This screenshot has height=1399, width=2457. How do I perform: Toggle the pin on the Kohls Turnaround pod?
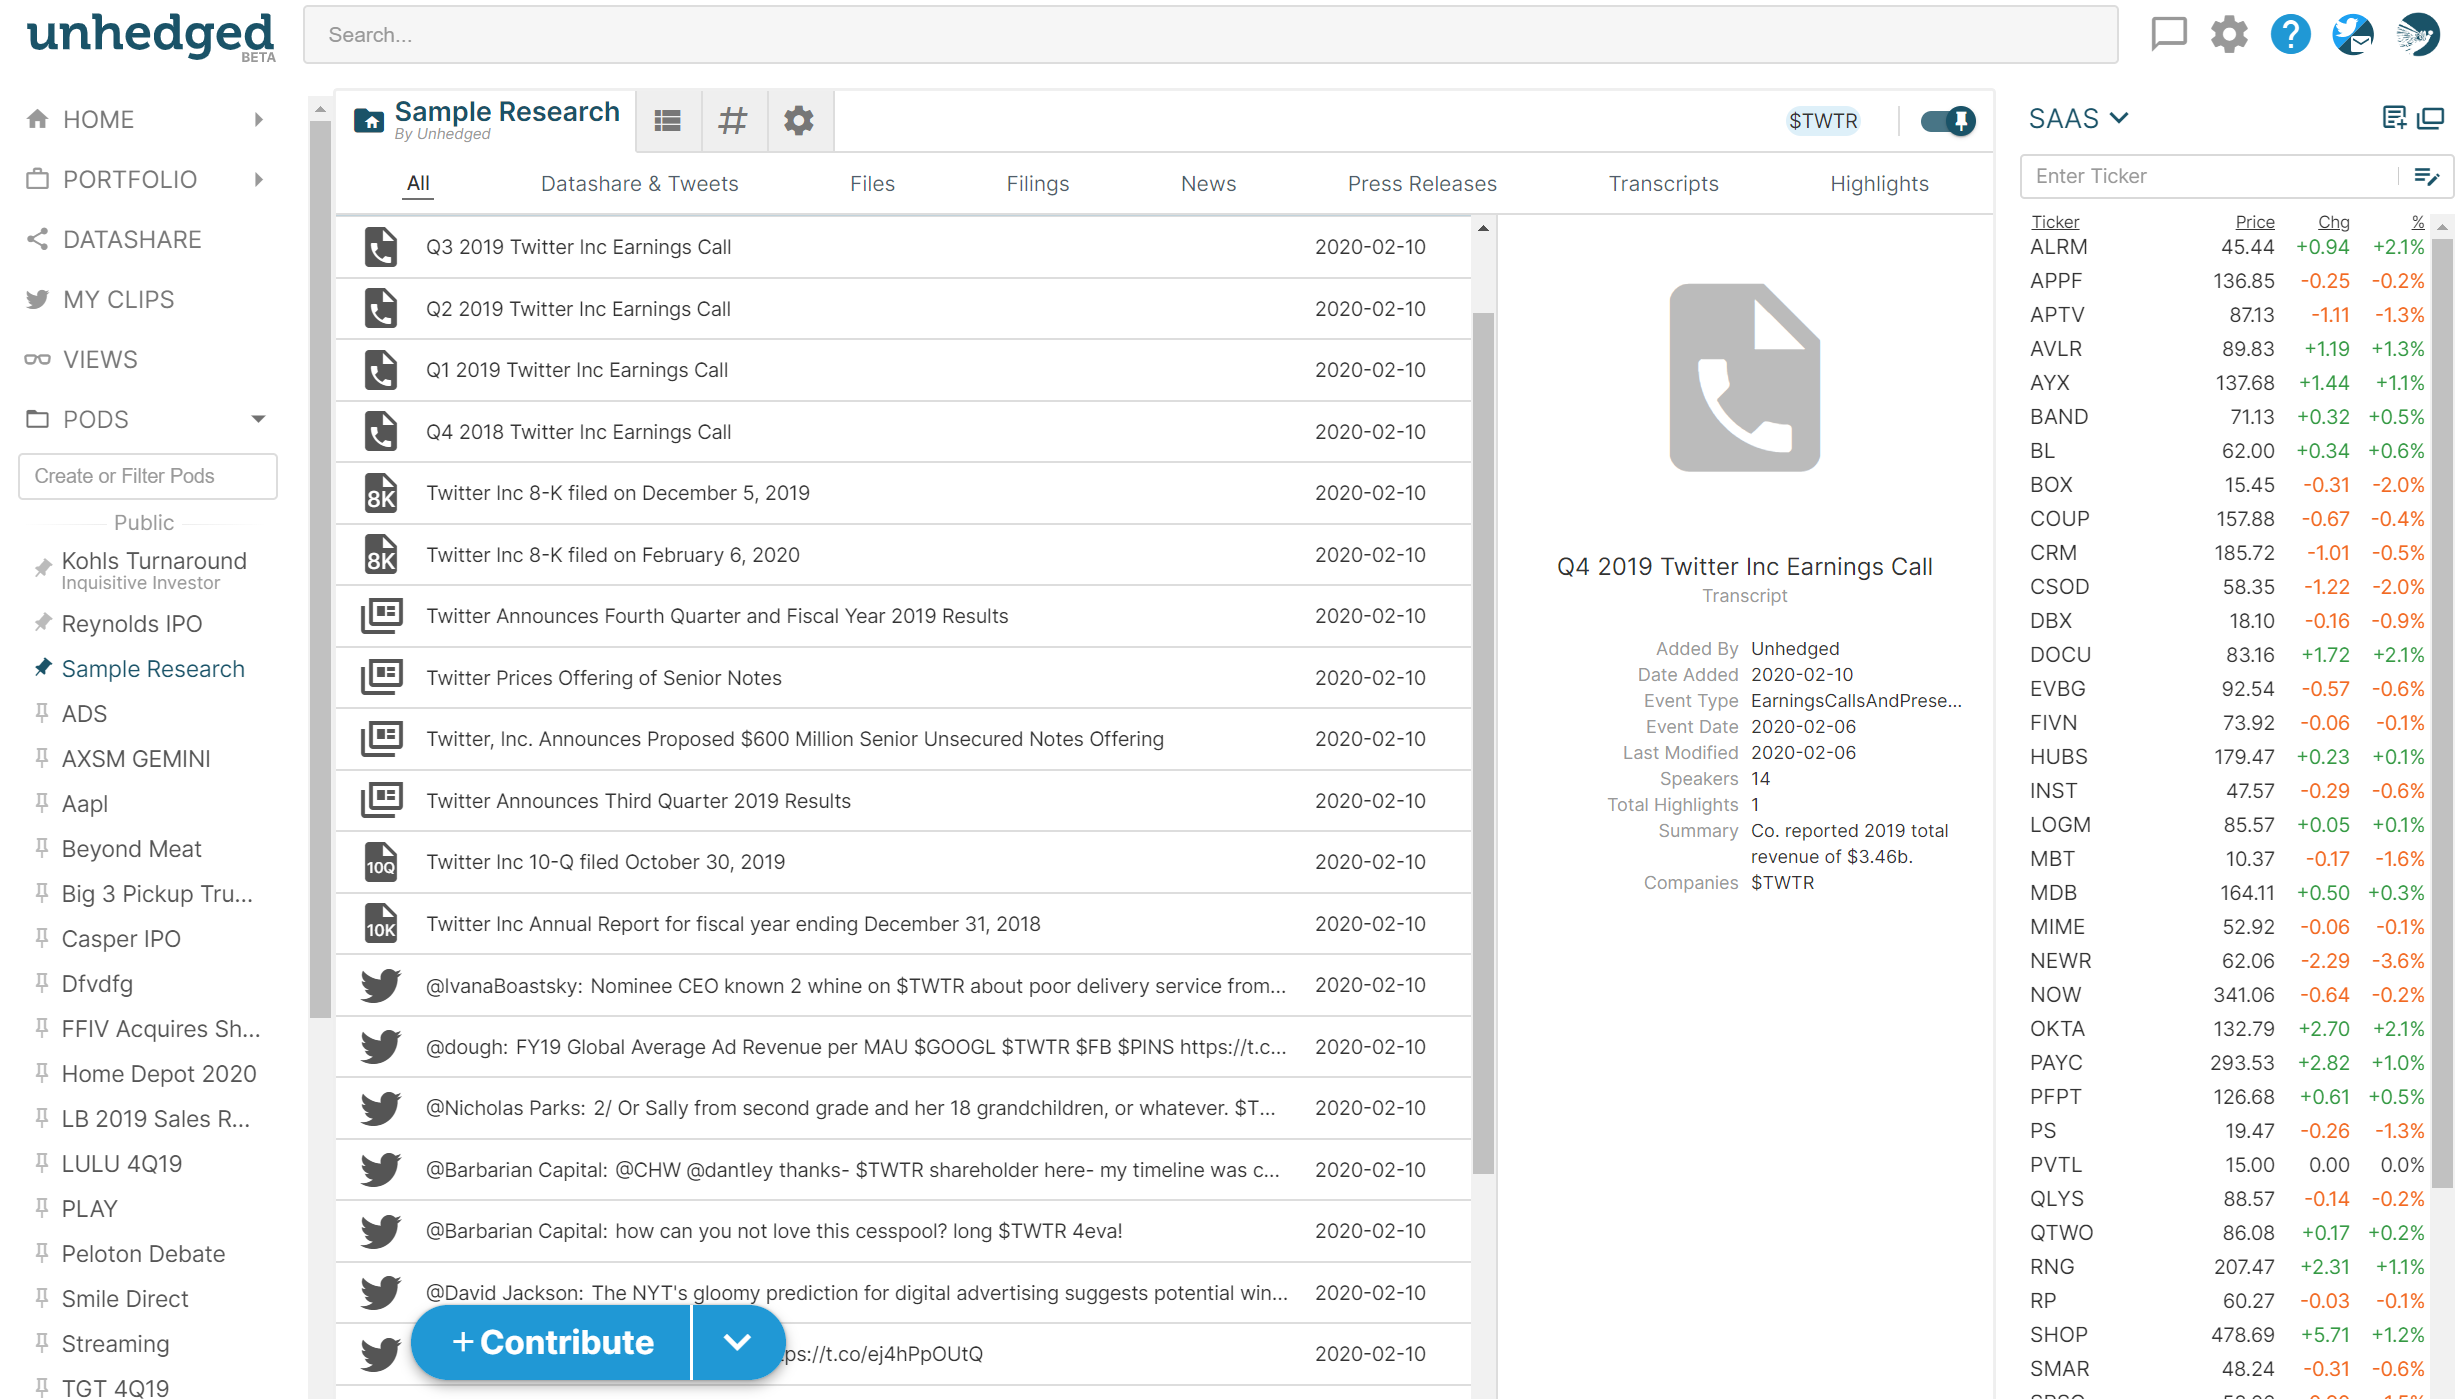pyautogui.click(x=42, y=568)
